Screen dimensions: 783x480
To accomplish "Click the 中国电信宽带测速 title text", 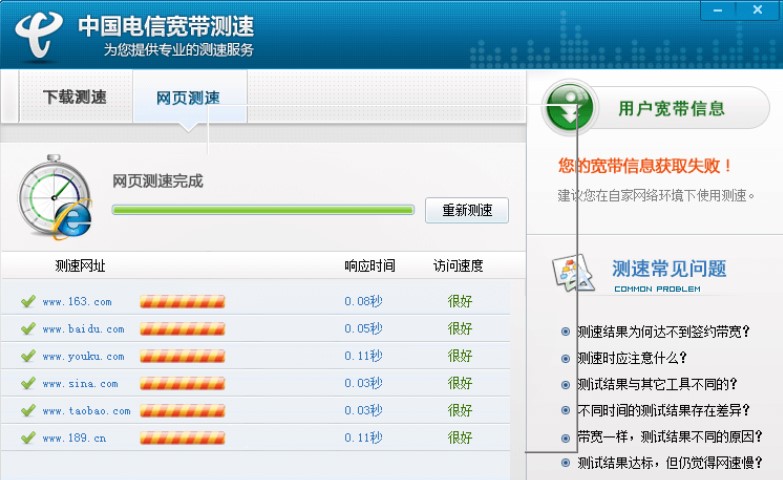I will [166, 26].
